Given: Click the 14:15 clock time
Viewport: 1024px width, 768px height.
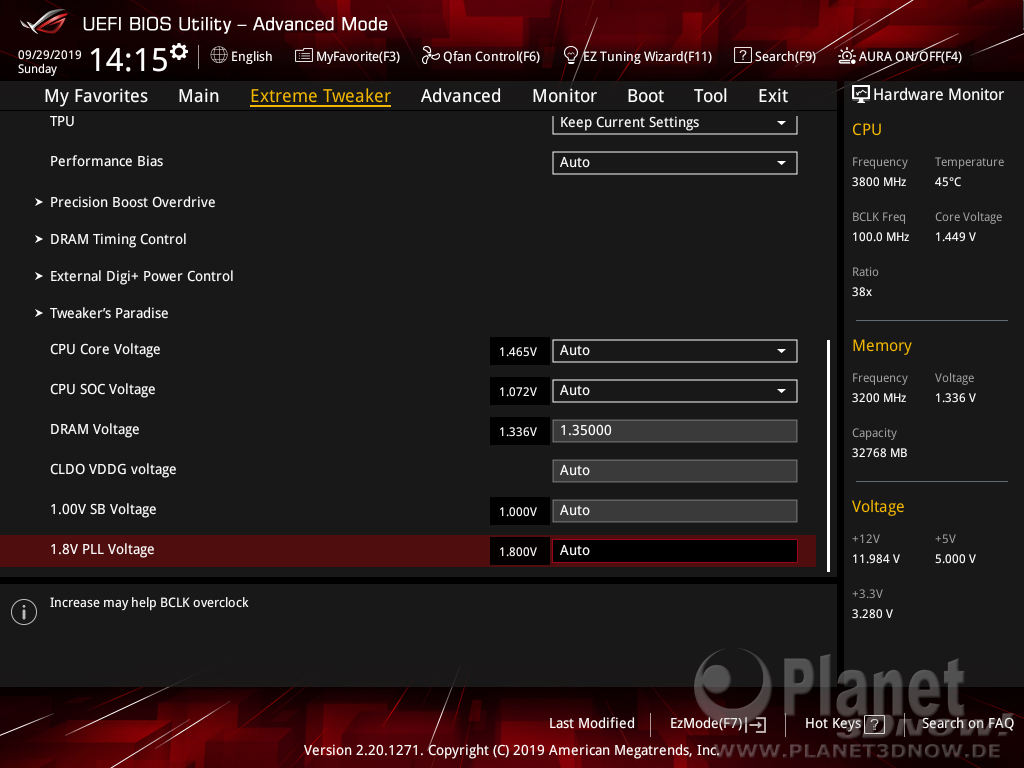Looking at the screenshot, I should pos(129,60).
